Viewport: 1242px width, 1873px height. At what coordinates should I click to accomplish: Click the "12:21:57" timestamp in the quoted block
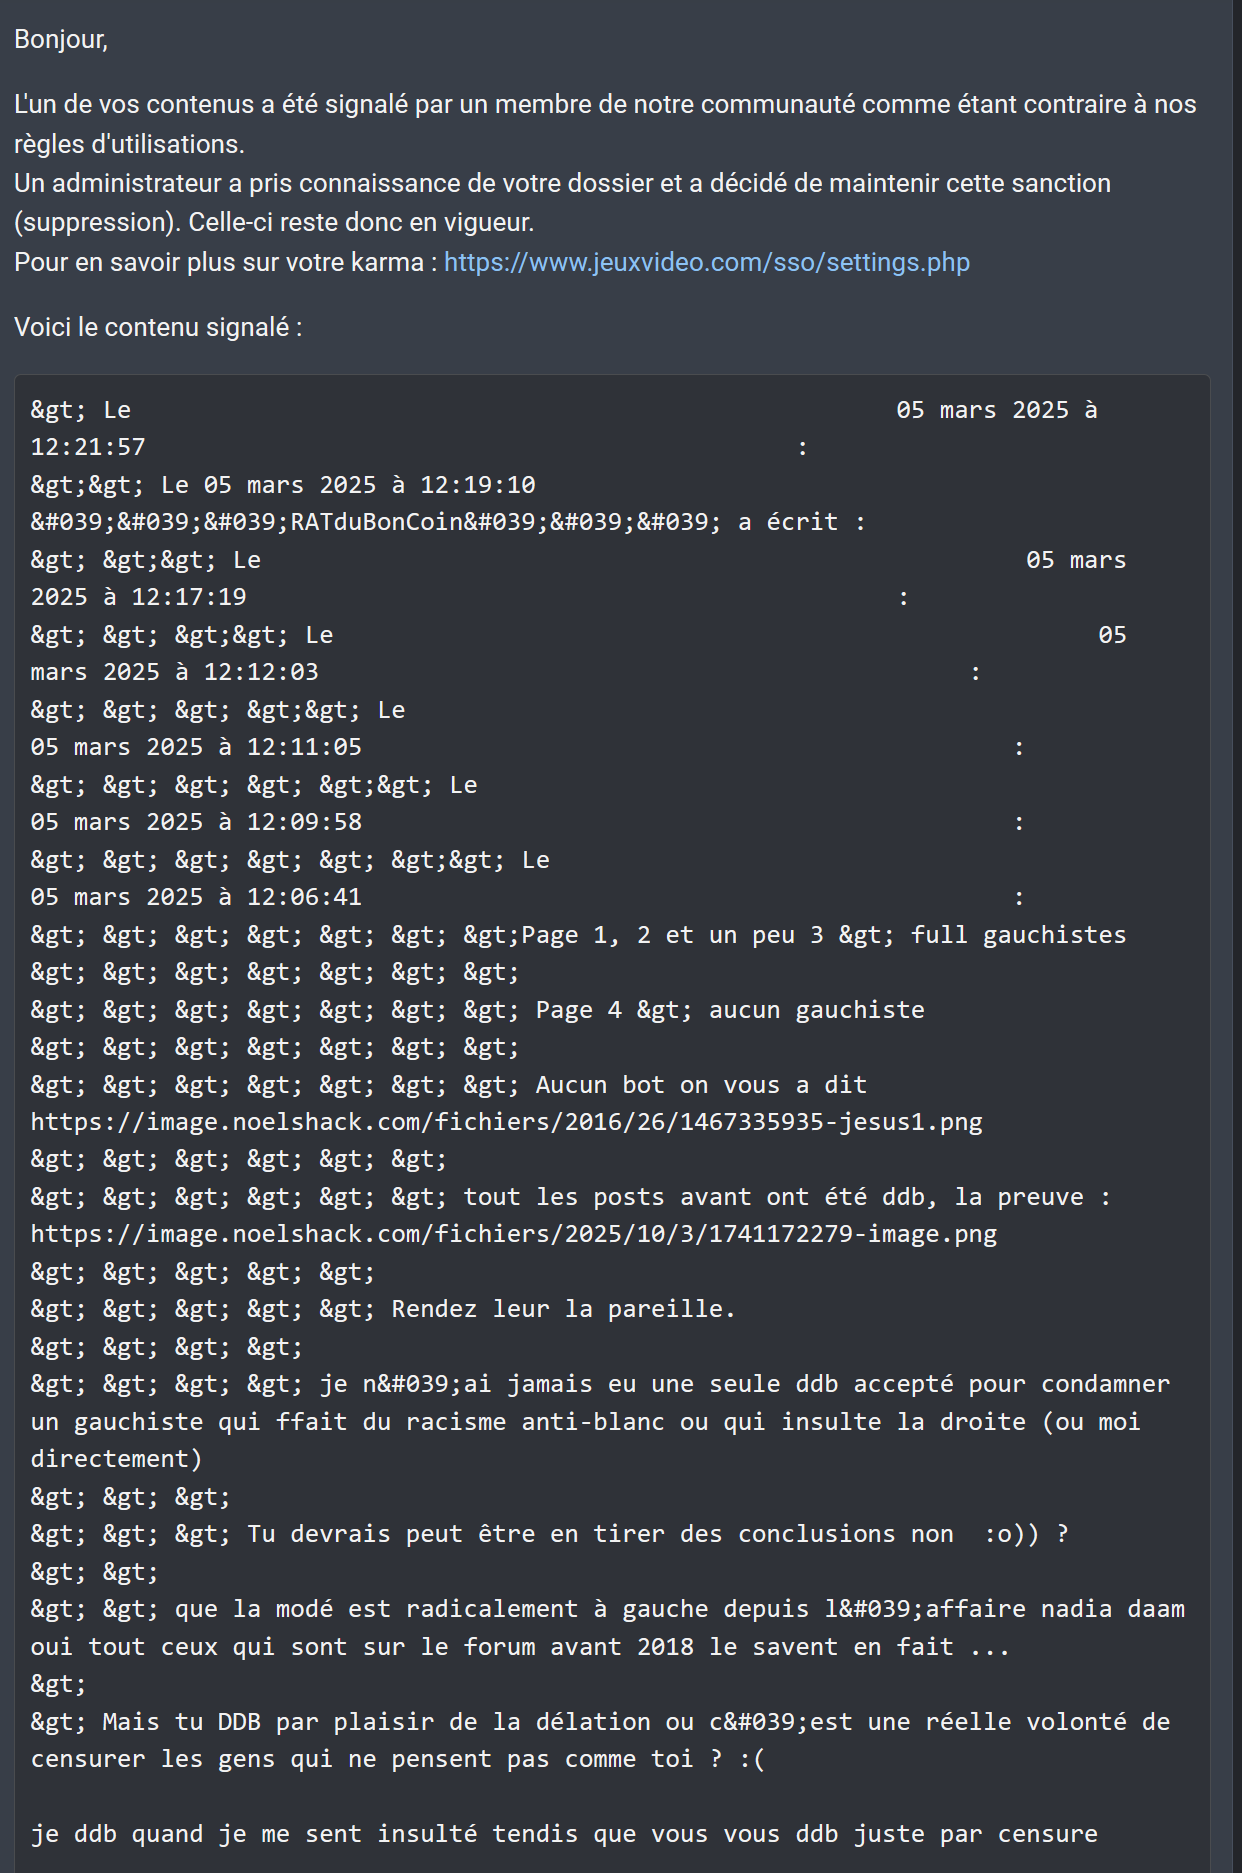tap(88, 447)
